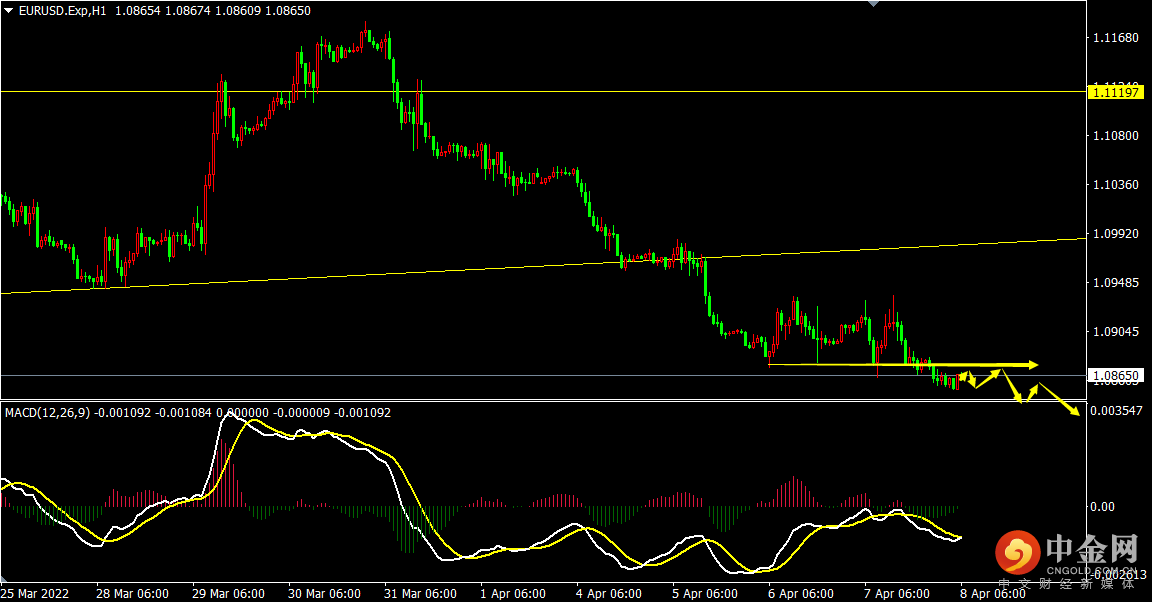The height and width of the screenshot is (602, 1152).
Task: Click the 28 Mar 06:00 time label
Action: 132,593
